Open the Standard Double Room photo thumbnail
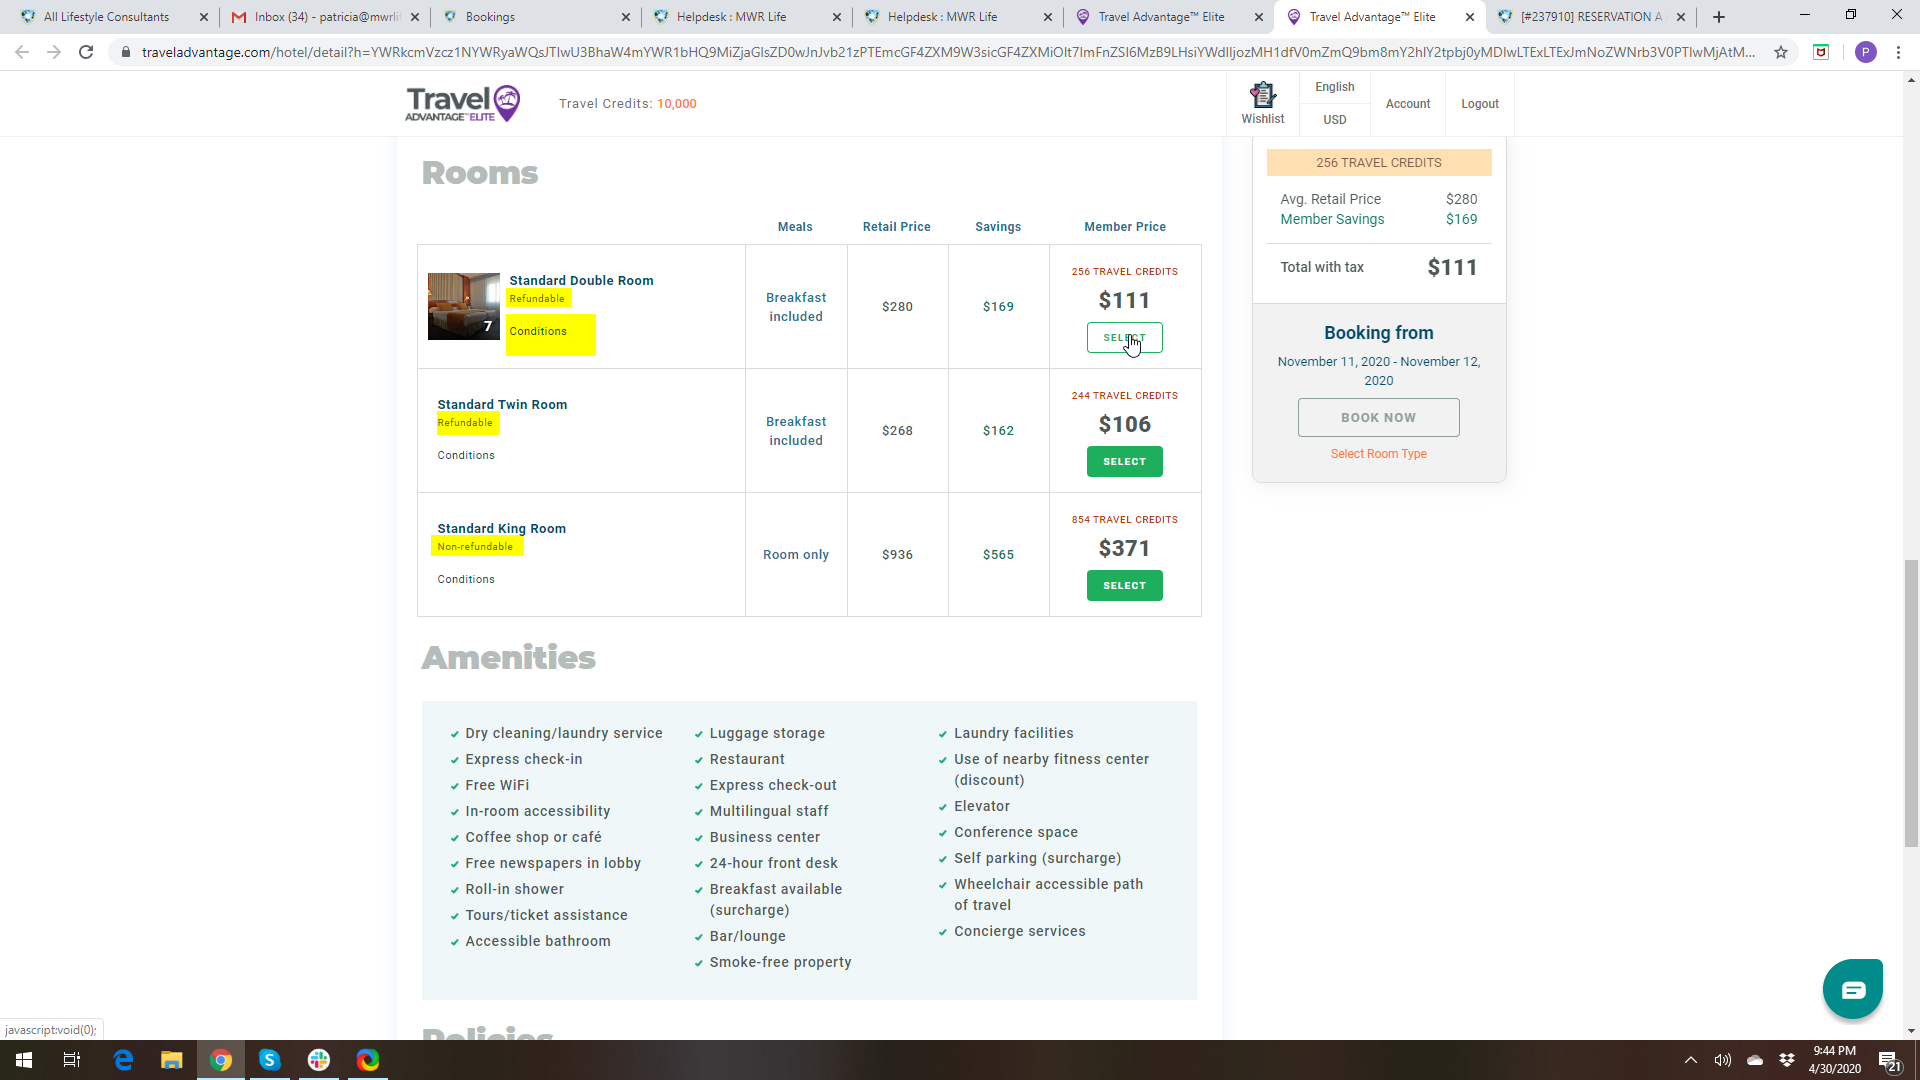This screenshot has width=1920, height=1080. click(463, 306)
